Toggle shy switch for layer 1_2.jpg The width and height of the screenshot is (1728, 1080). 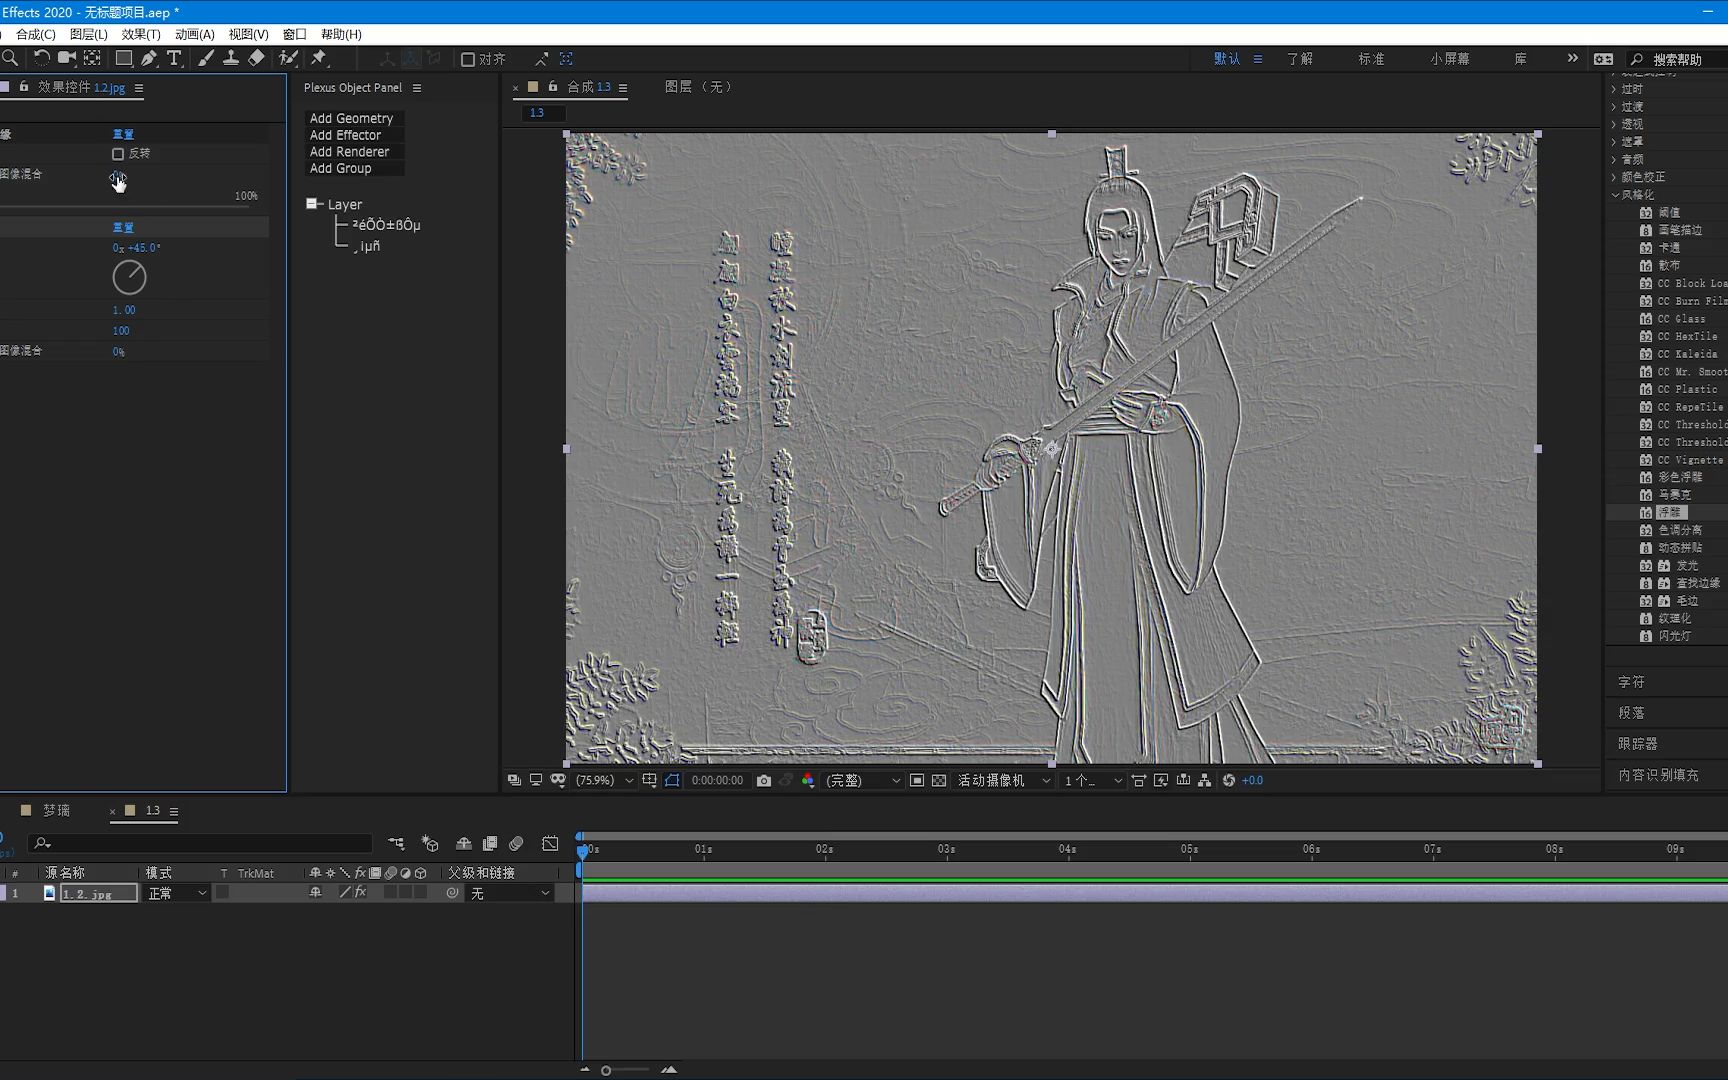(315, 892)
